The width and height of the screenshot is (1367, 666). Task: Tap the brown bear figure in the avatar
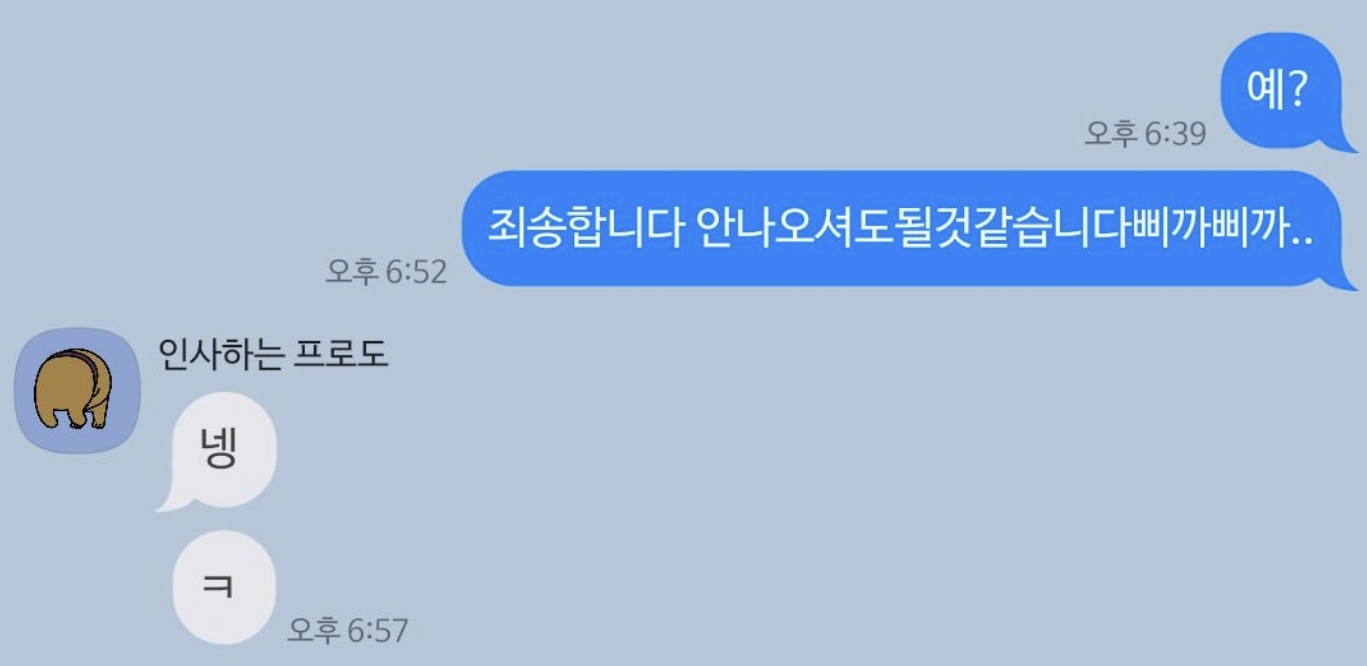[74, 389]
